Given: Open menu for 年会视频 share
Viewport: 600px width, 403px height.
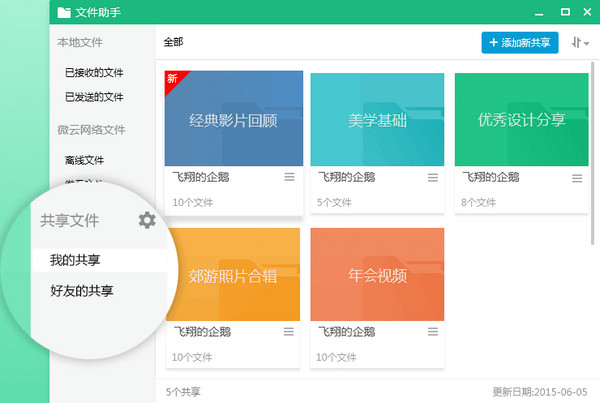Looking at the screenshot, I should point(433,332).
